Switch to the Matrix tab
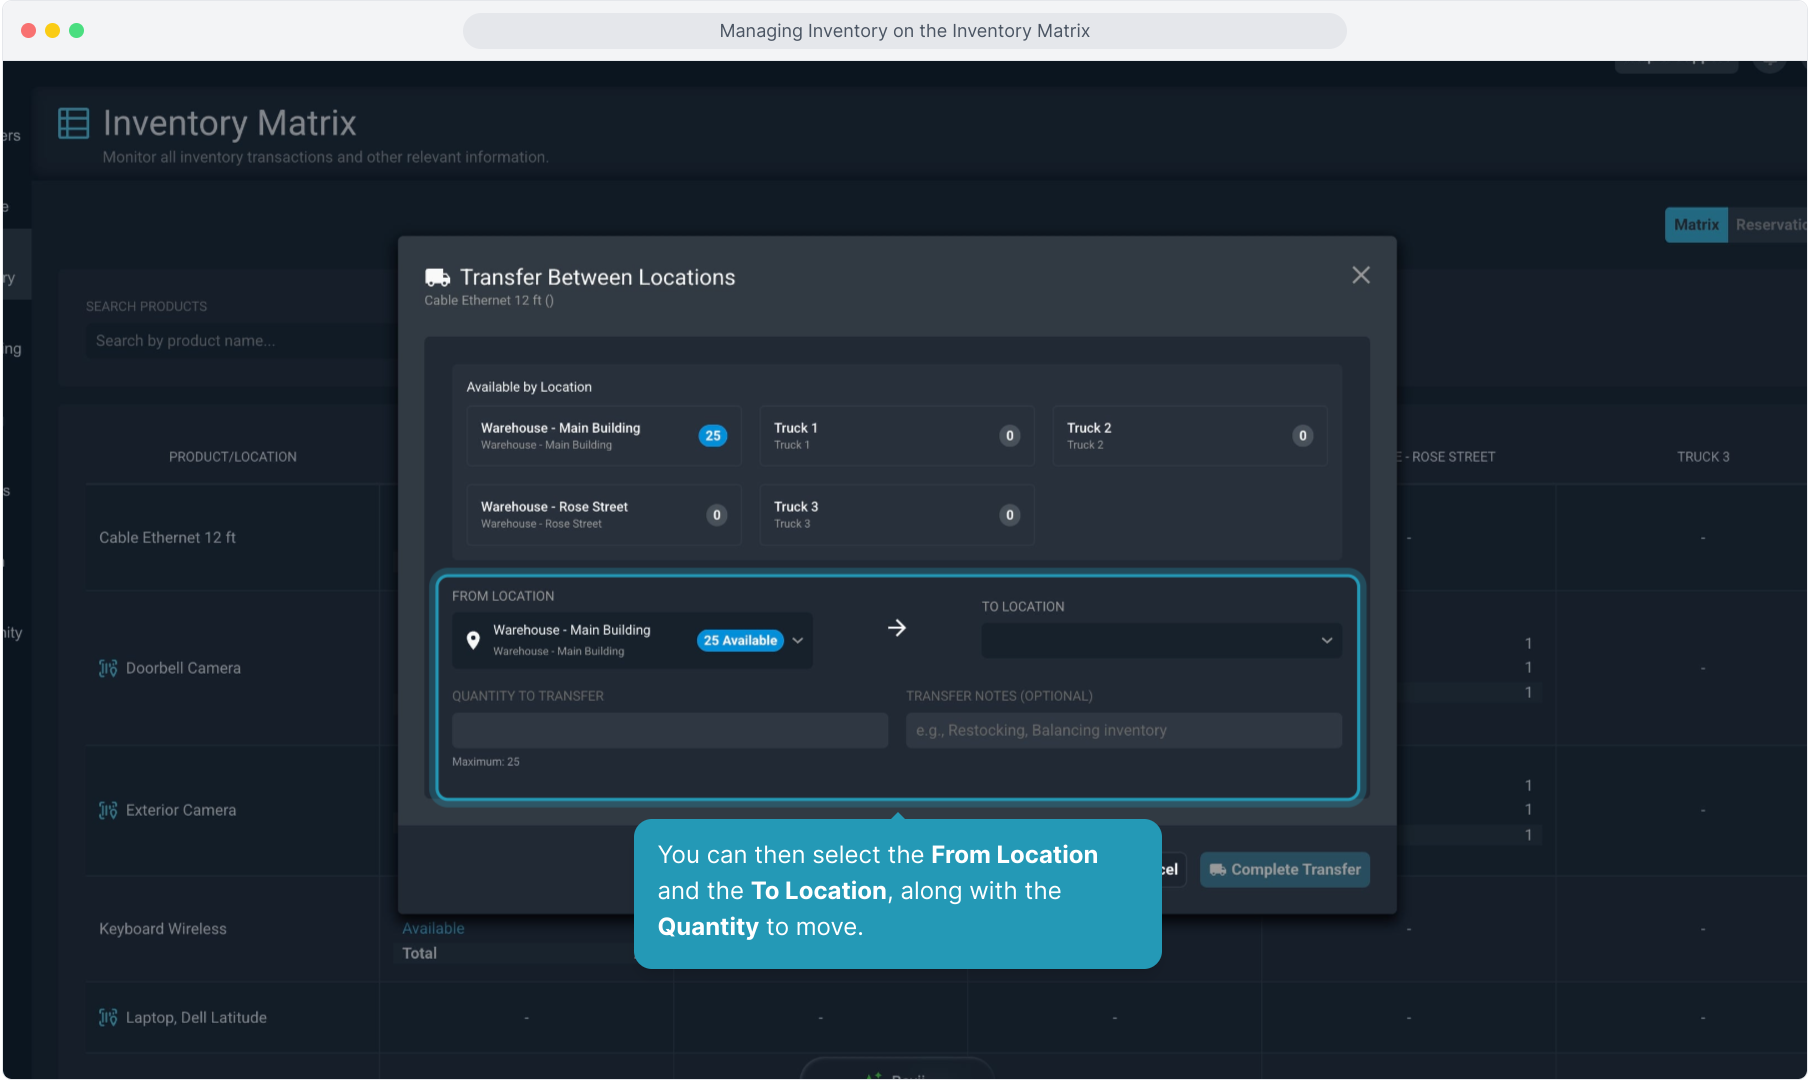The height and width of the screenshot is (1080, 1810). (x=1696, y=225)
